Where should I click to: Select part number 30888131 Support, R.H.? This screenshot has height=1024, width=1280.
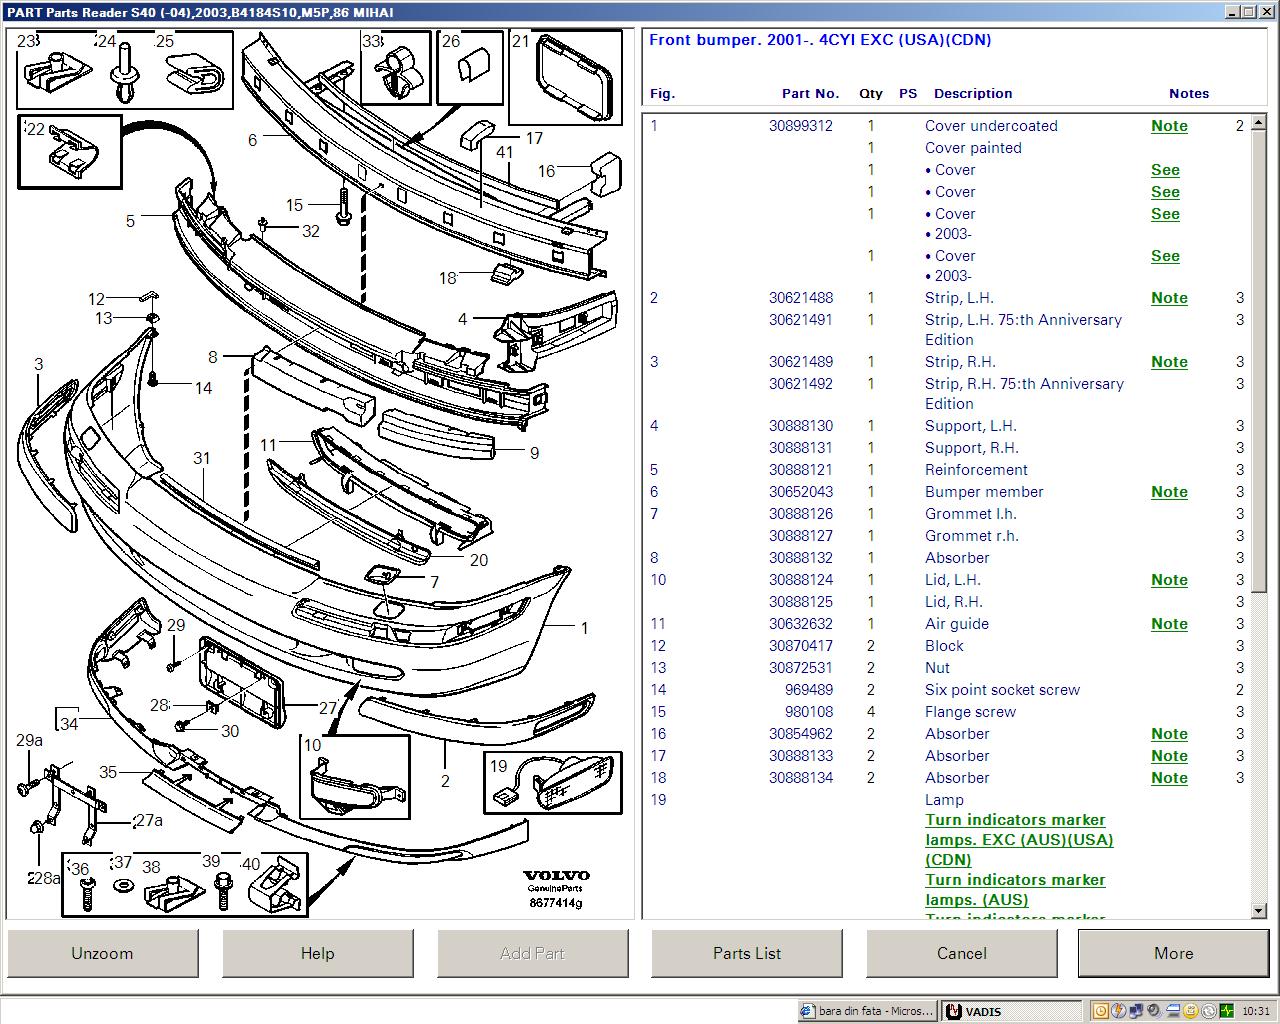tap(801, 448)
